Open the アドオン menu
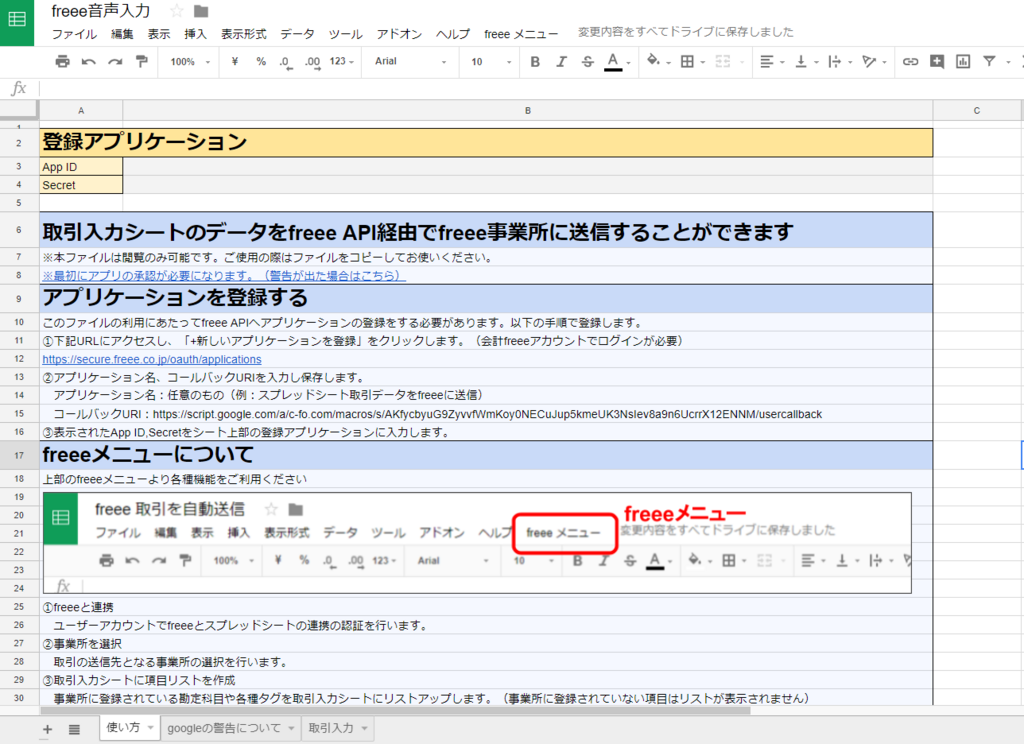1024x744 pixels. click(x=399, y=34)
